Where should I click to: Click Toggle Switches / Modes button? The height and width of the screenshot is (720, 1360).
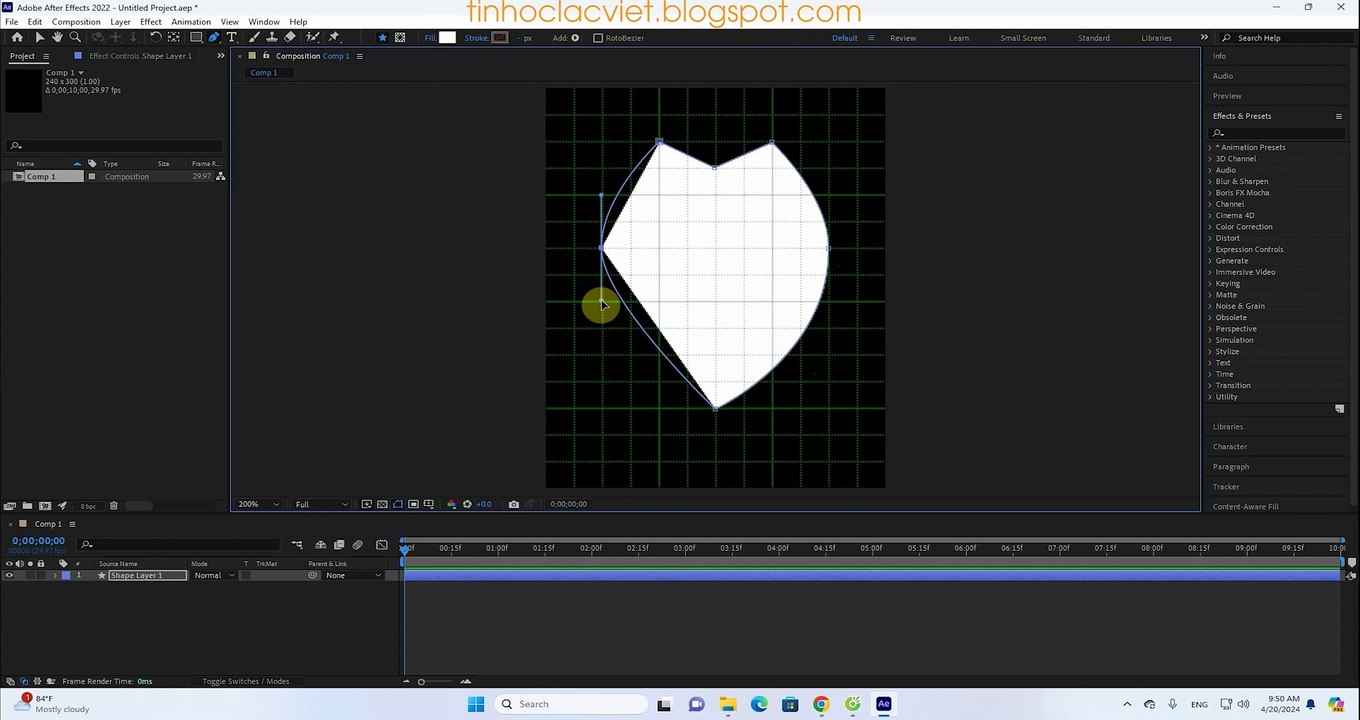(245, 681)
